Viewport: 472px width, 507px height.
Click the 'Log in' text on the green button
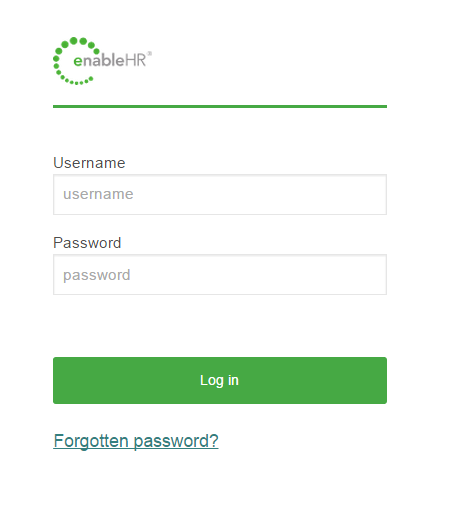219,380
